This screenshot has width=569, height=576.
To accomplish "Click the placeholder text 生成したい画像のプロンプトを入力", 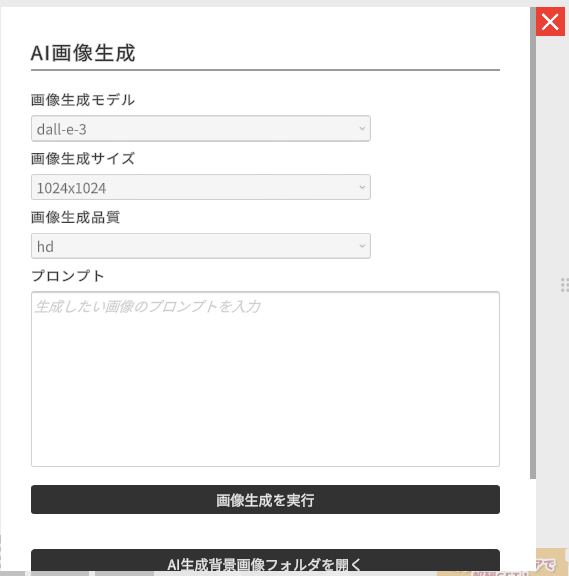I will (148, 306).
